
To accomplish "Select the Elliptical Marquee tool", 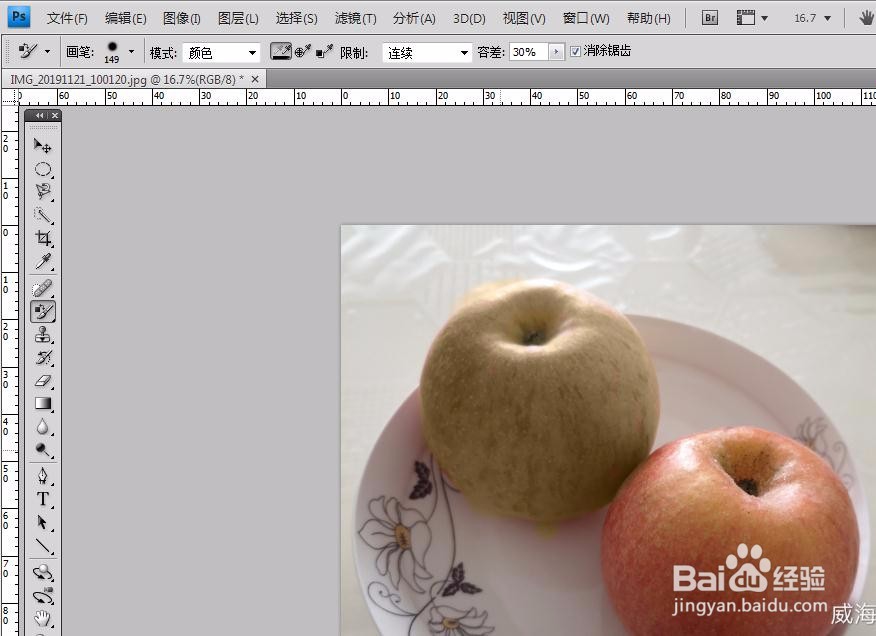I will pyautogui.click(x=42, y=169).
